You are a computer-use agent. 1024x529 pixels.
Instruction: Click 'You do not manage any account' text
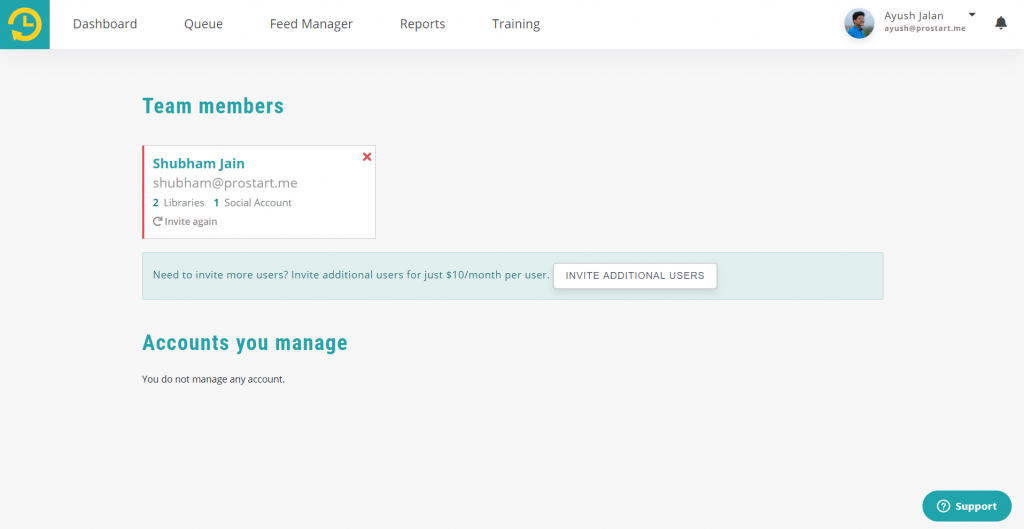(214, 379)
